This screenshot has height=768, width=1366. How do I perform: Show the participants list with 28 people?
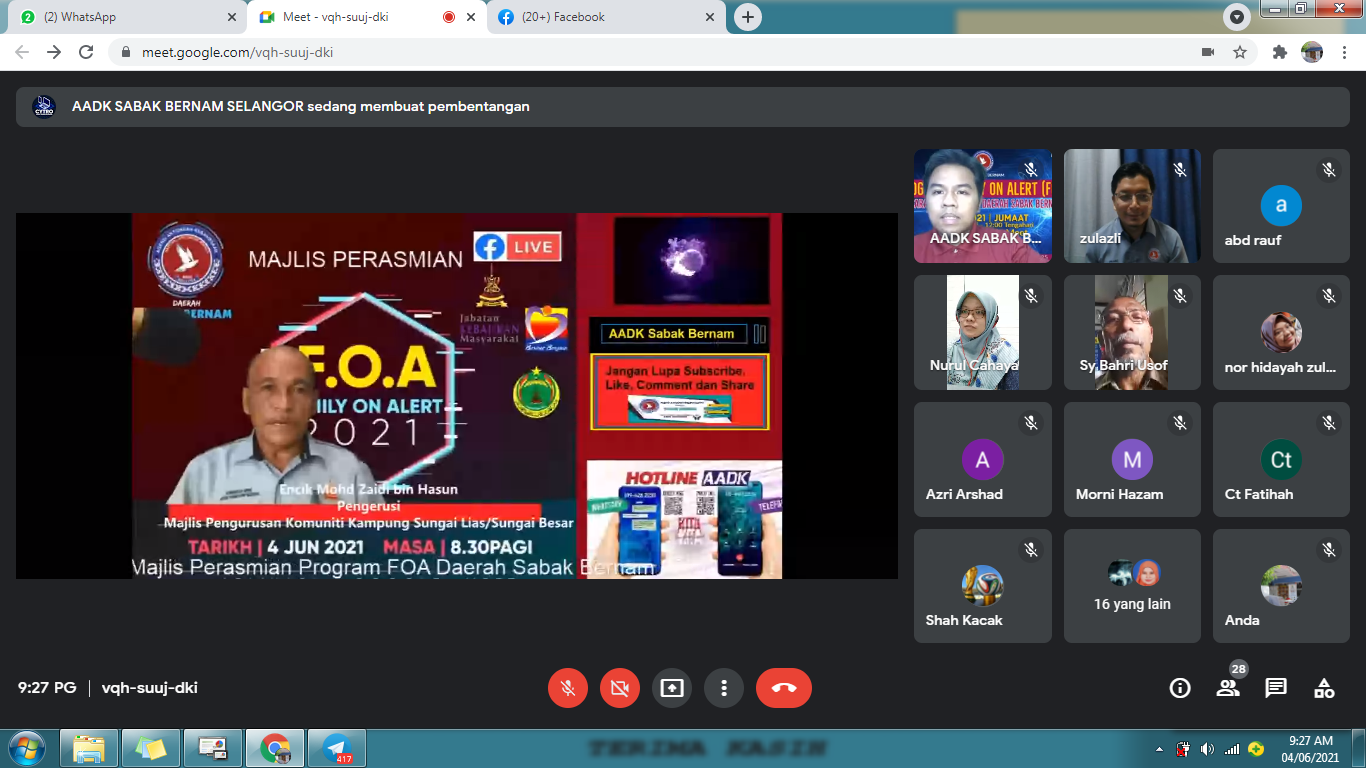pos(1228,687)
